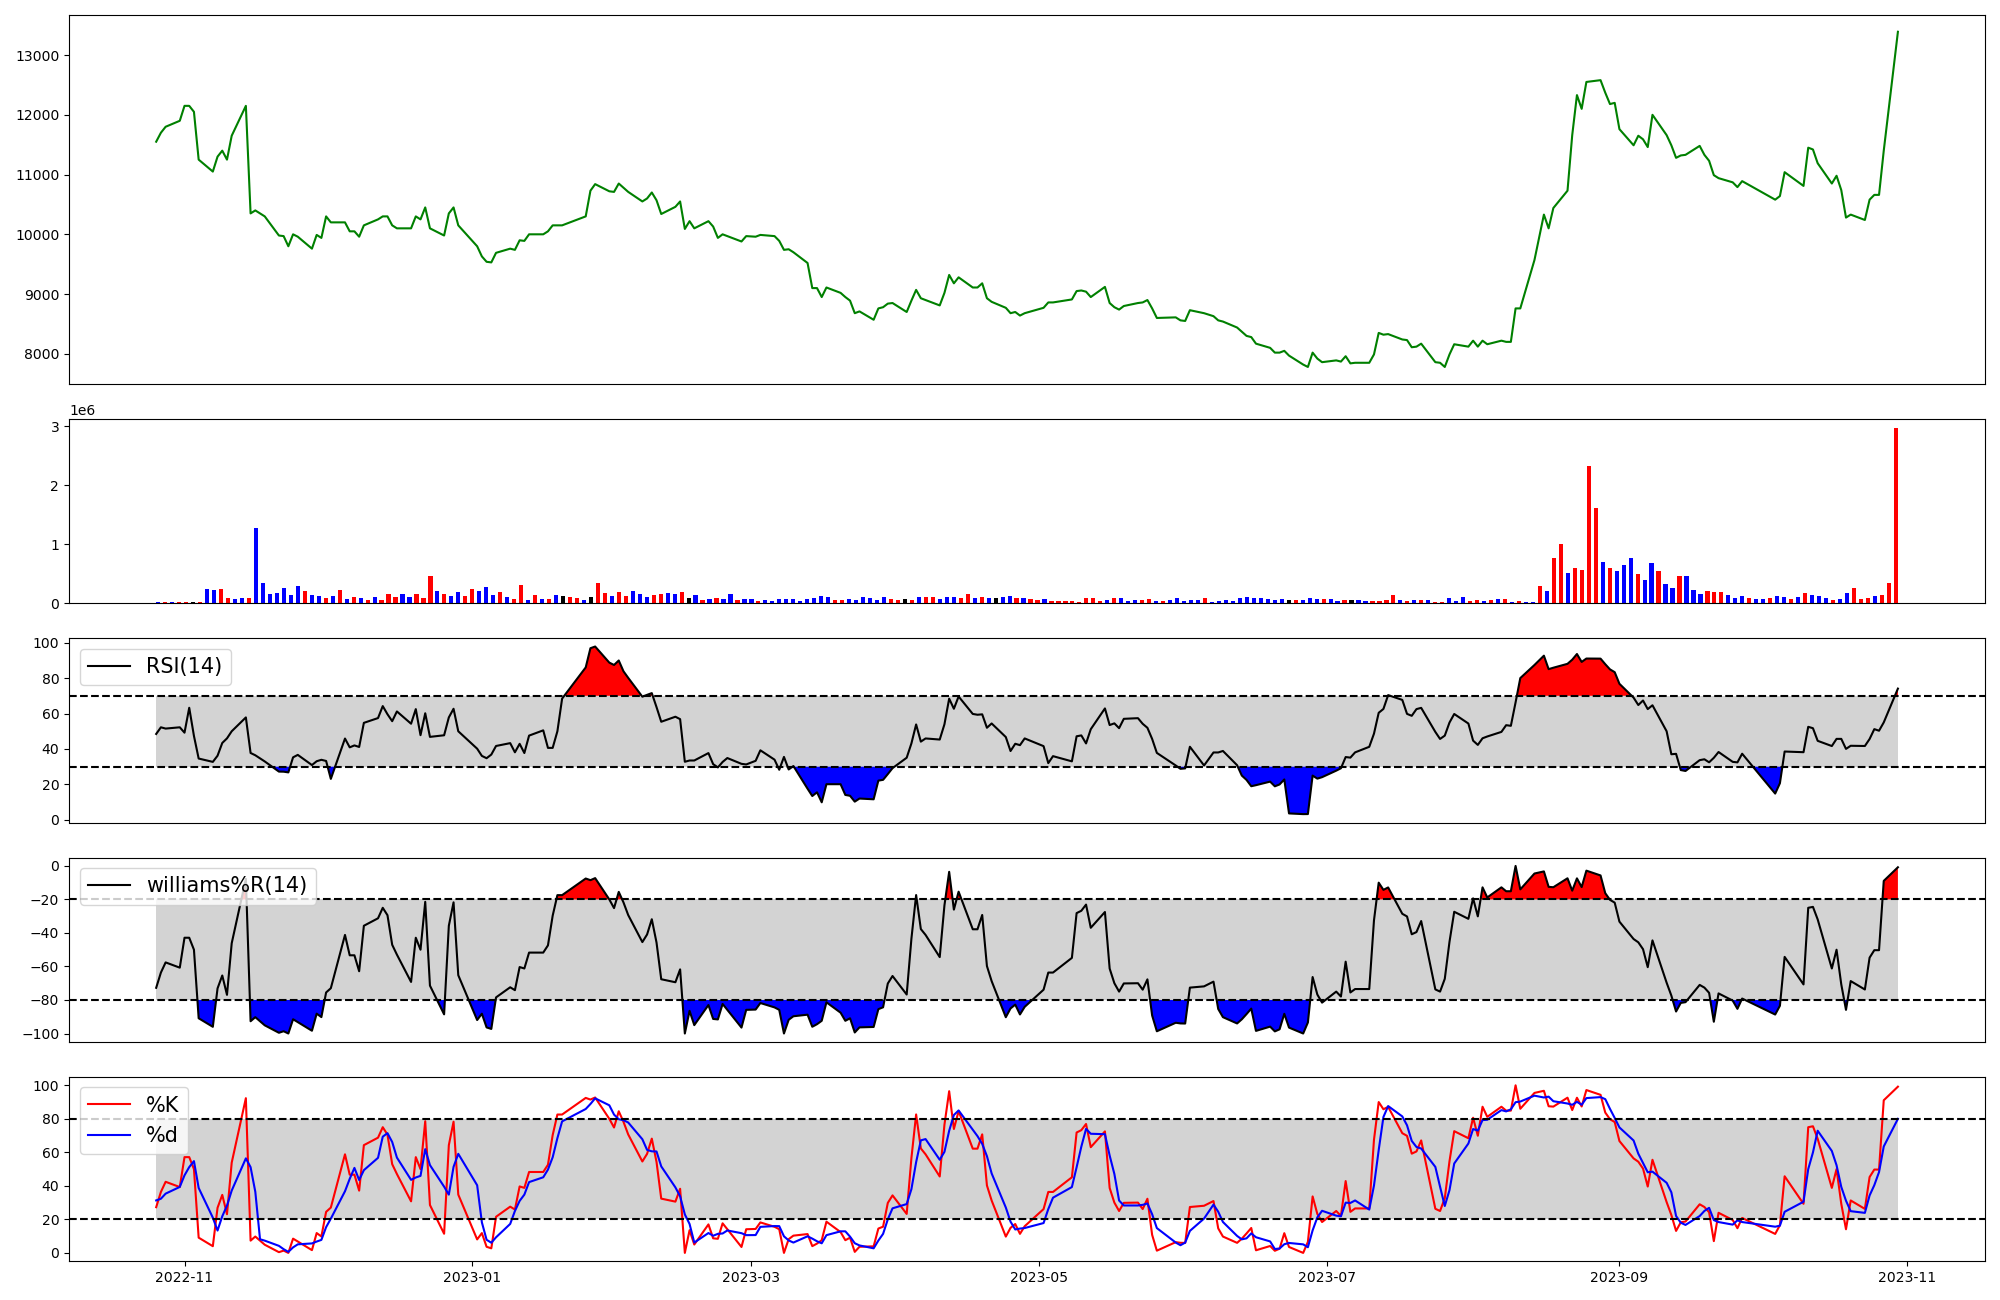Click the blue %d legend entry
The width and height of the screenshot is (2000, 1300).
click(161, 1135)
